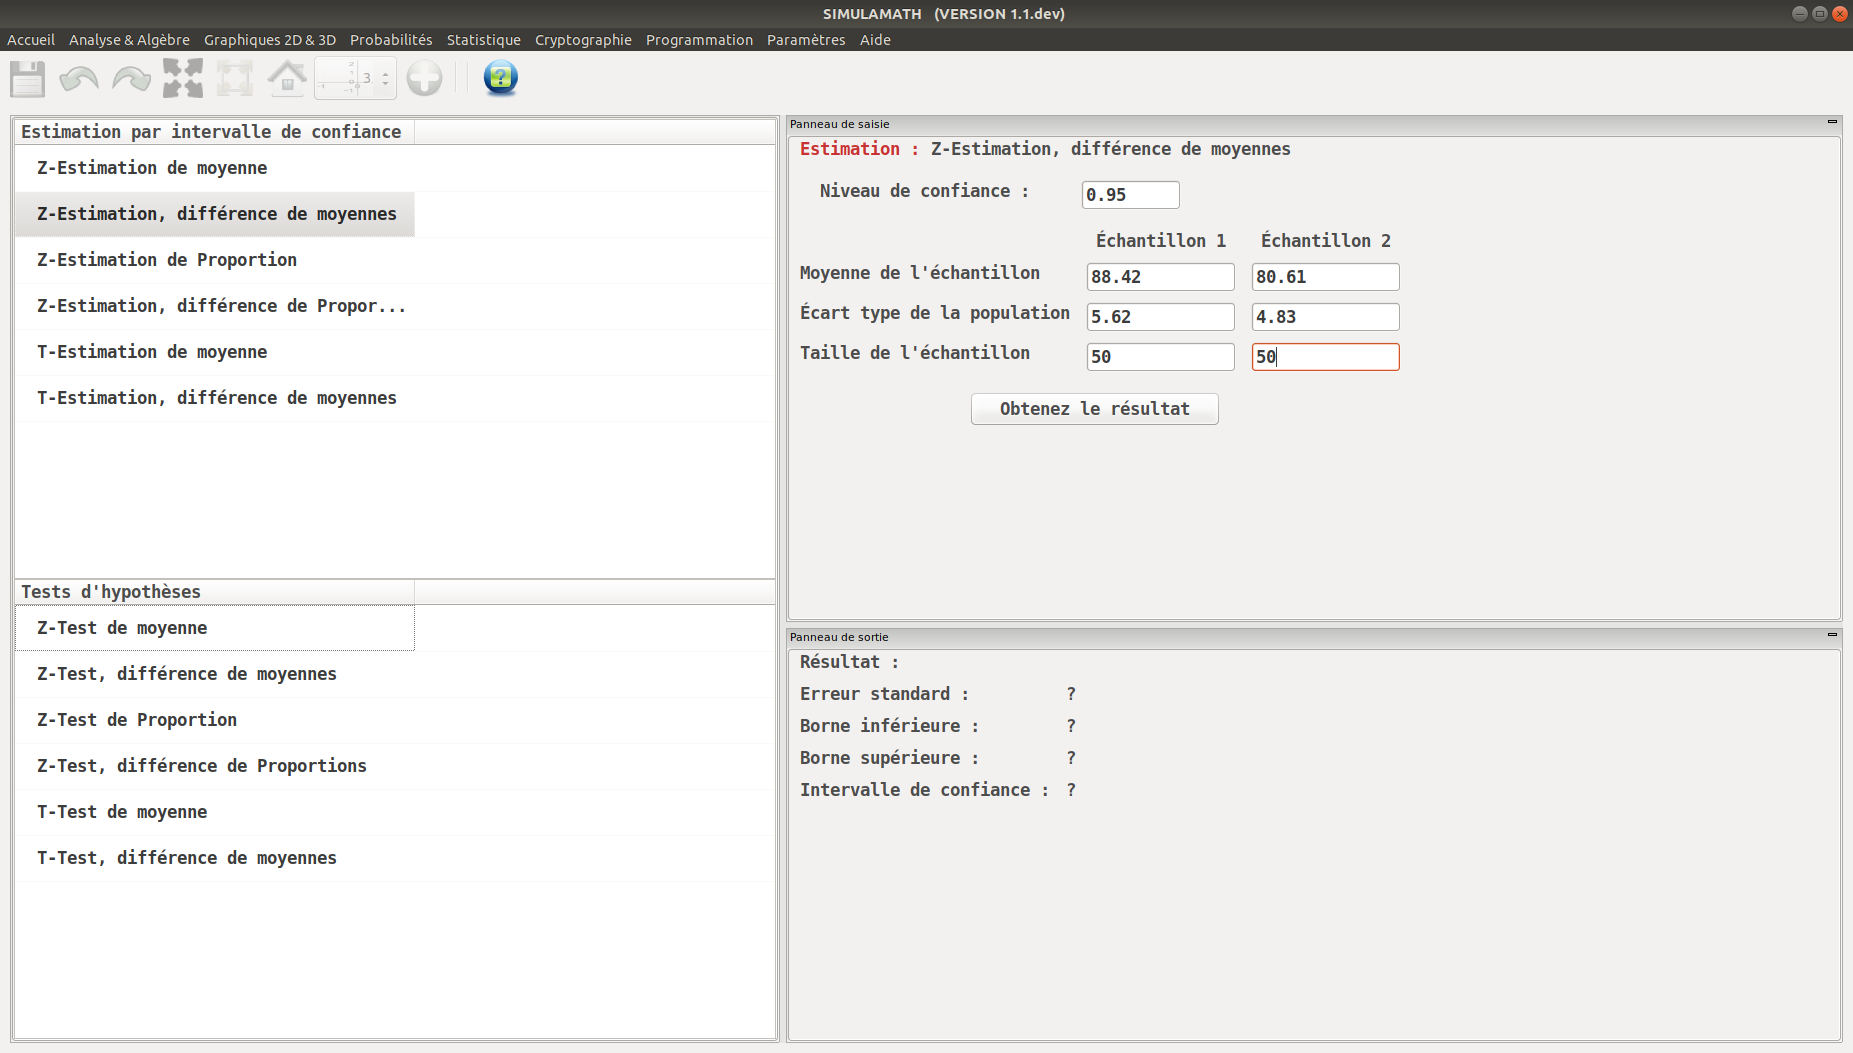The height and width of the screenshot is (1053, 1853).
Task: Select T-Test de moyenne
Action: [x=215, y=812]
